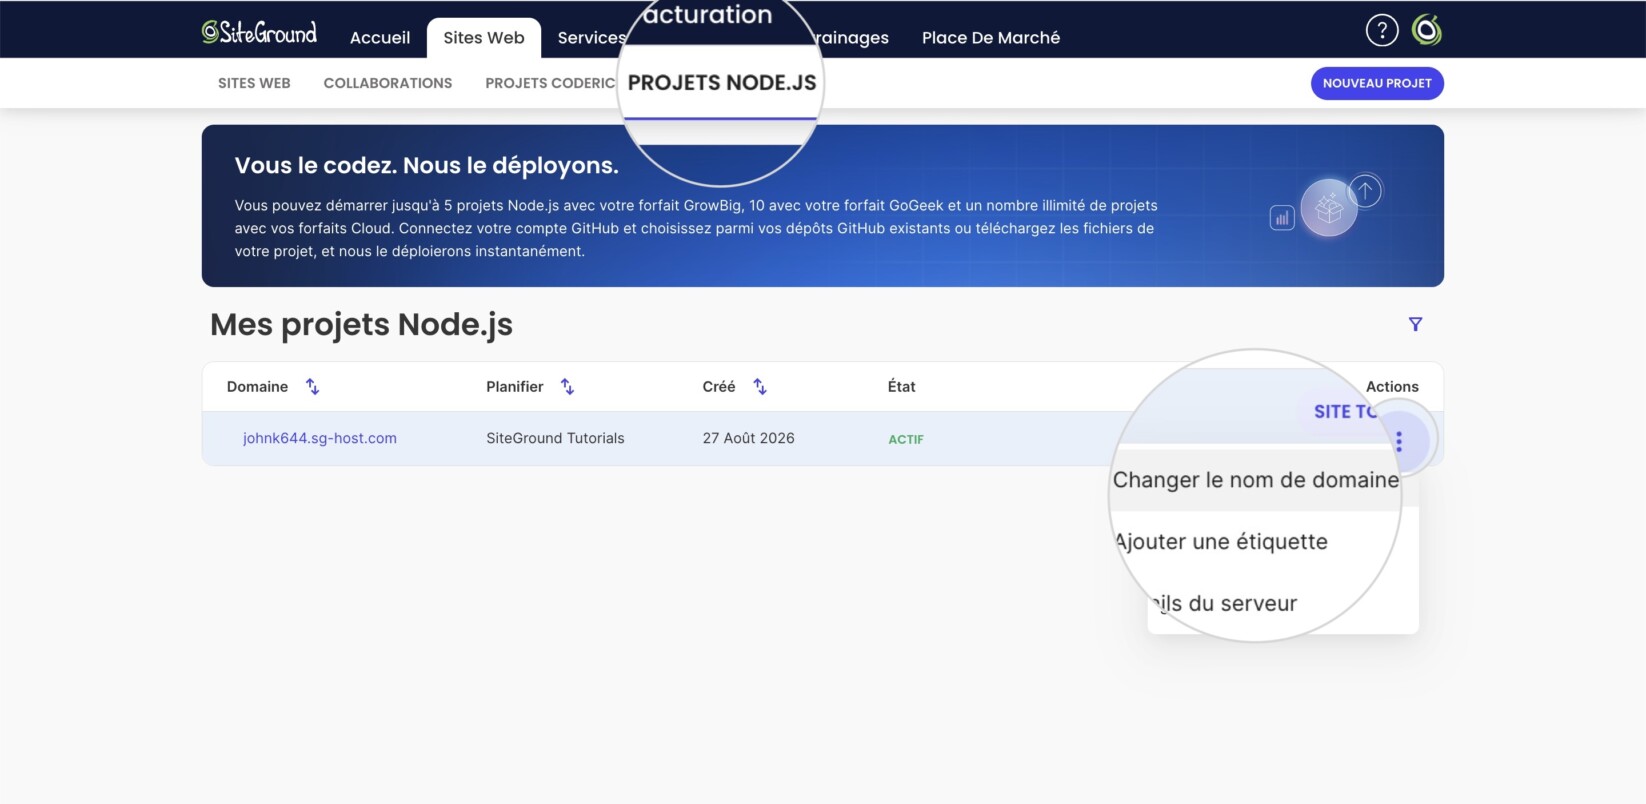Open the projects filter icon
Viewport: 1646px width, 804px height.
pos(1415,324)
